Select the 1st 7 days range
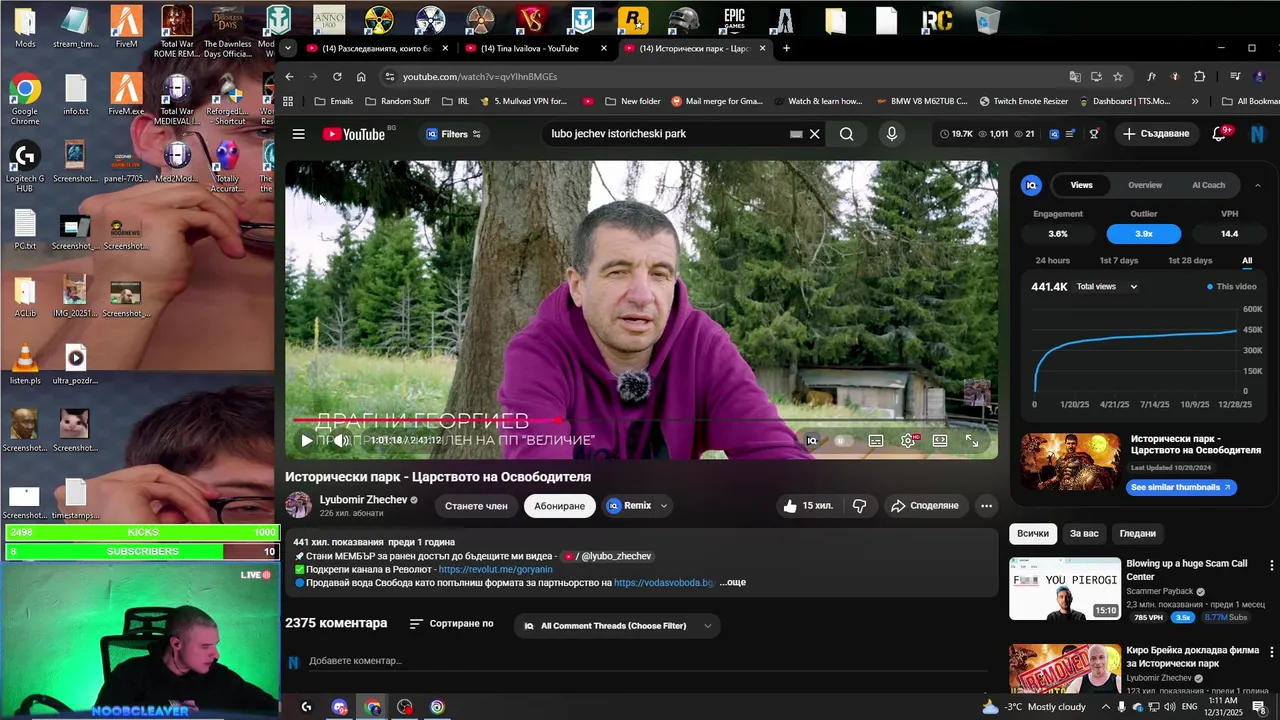This screenshot has height=720, width=1280. coord(1119,261)
